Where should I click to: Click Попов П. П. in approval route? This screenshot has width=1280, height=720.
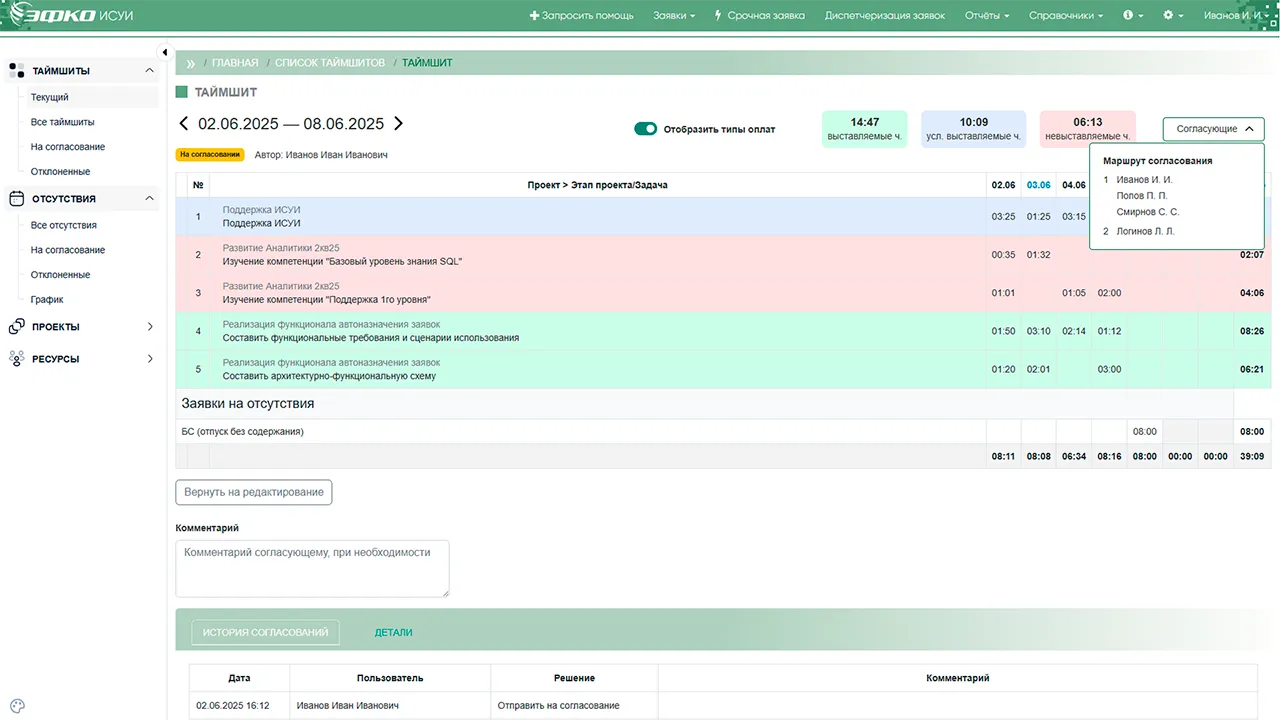coord(1142,196)
